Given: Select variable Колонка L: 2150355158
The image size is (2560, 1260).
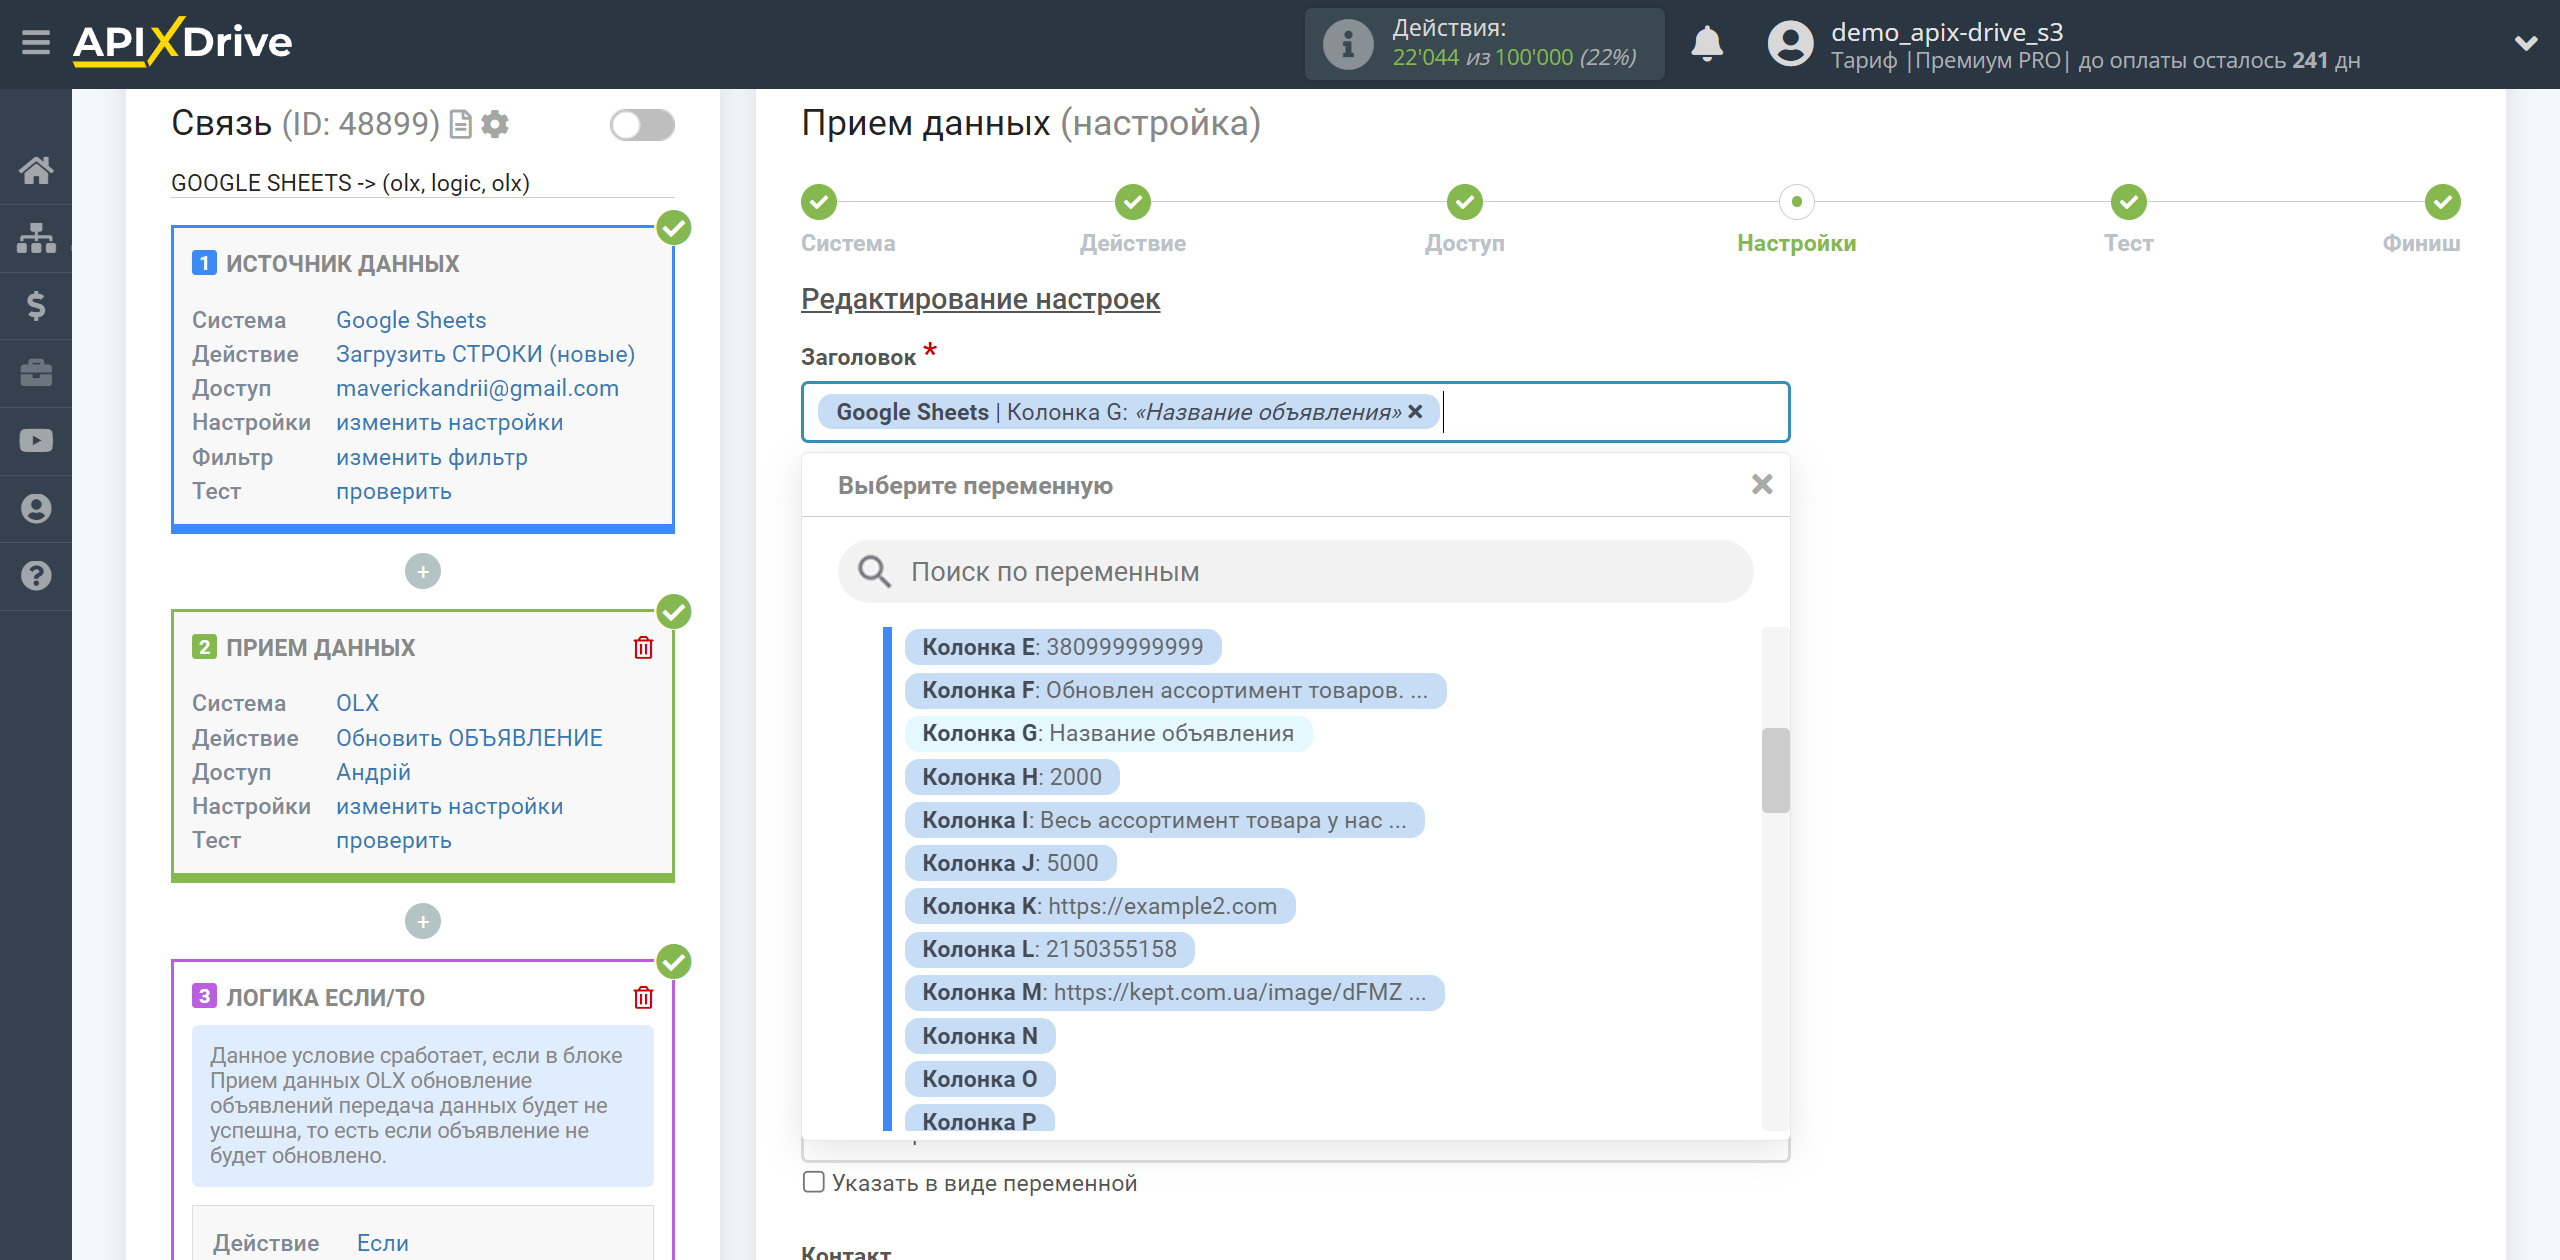Looking at the screenshot, I should [1050, 949].
